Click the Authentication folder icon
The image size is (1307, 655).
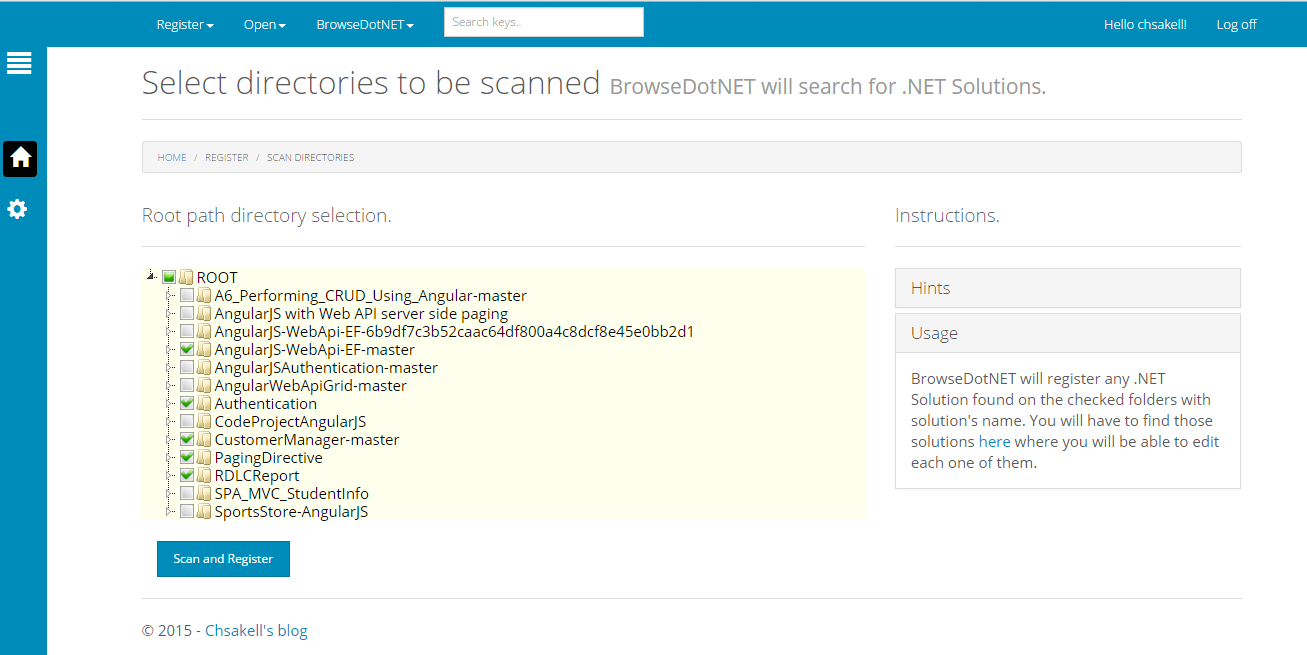(204, 404)
